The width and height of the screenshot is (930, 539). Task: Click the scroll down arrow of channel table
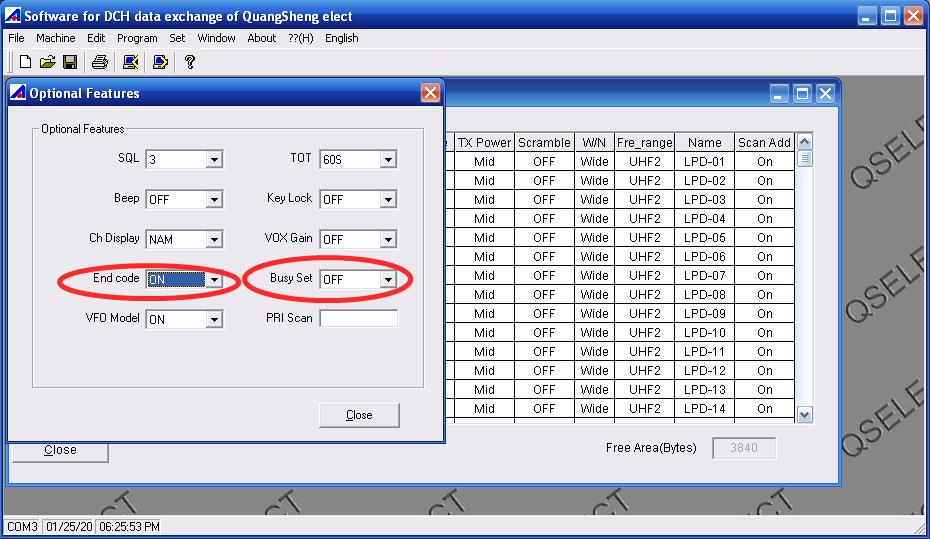(804, 415)
